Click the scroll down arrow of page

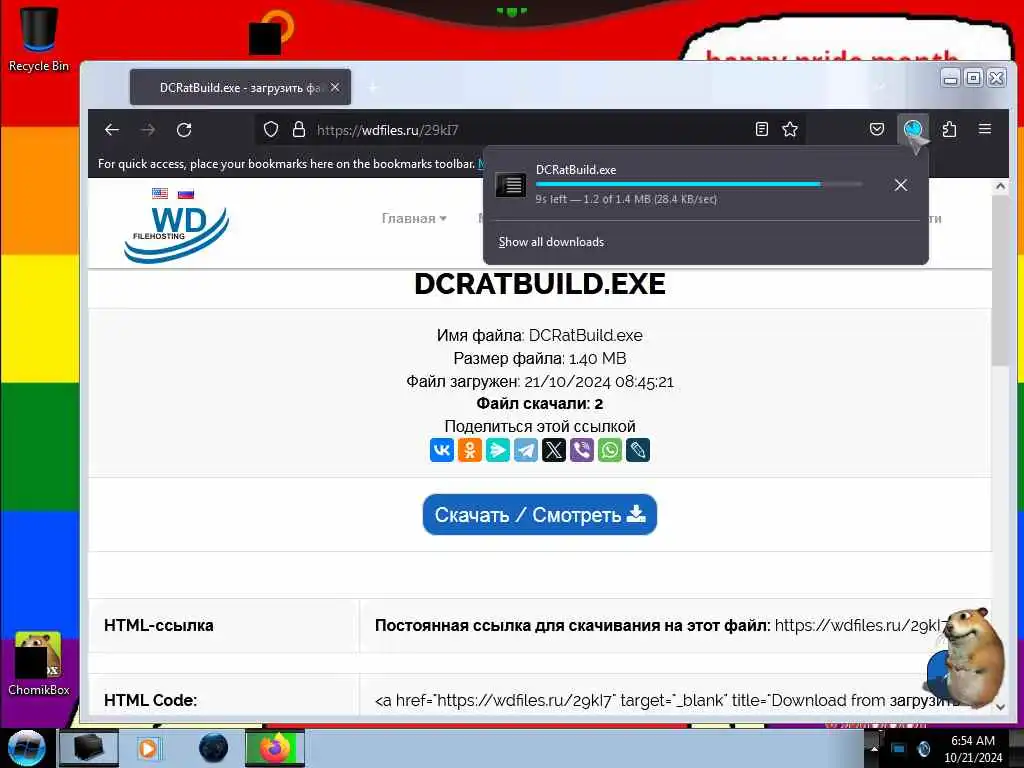(1000, 707)
